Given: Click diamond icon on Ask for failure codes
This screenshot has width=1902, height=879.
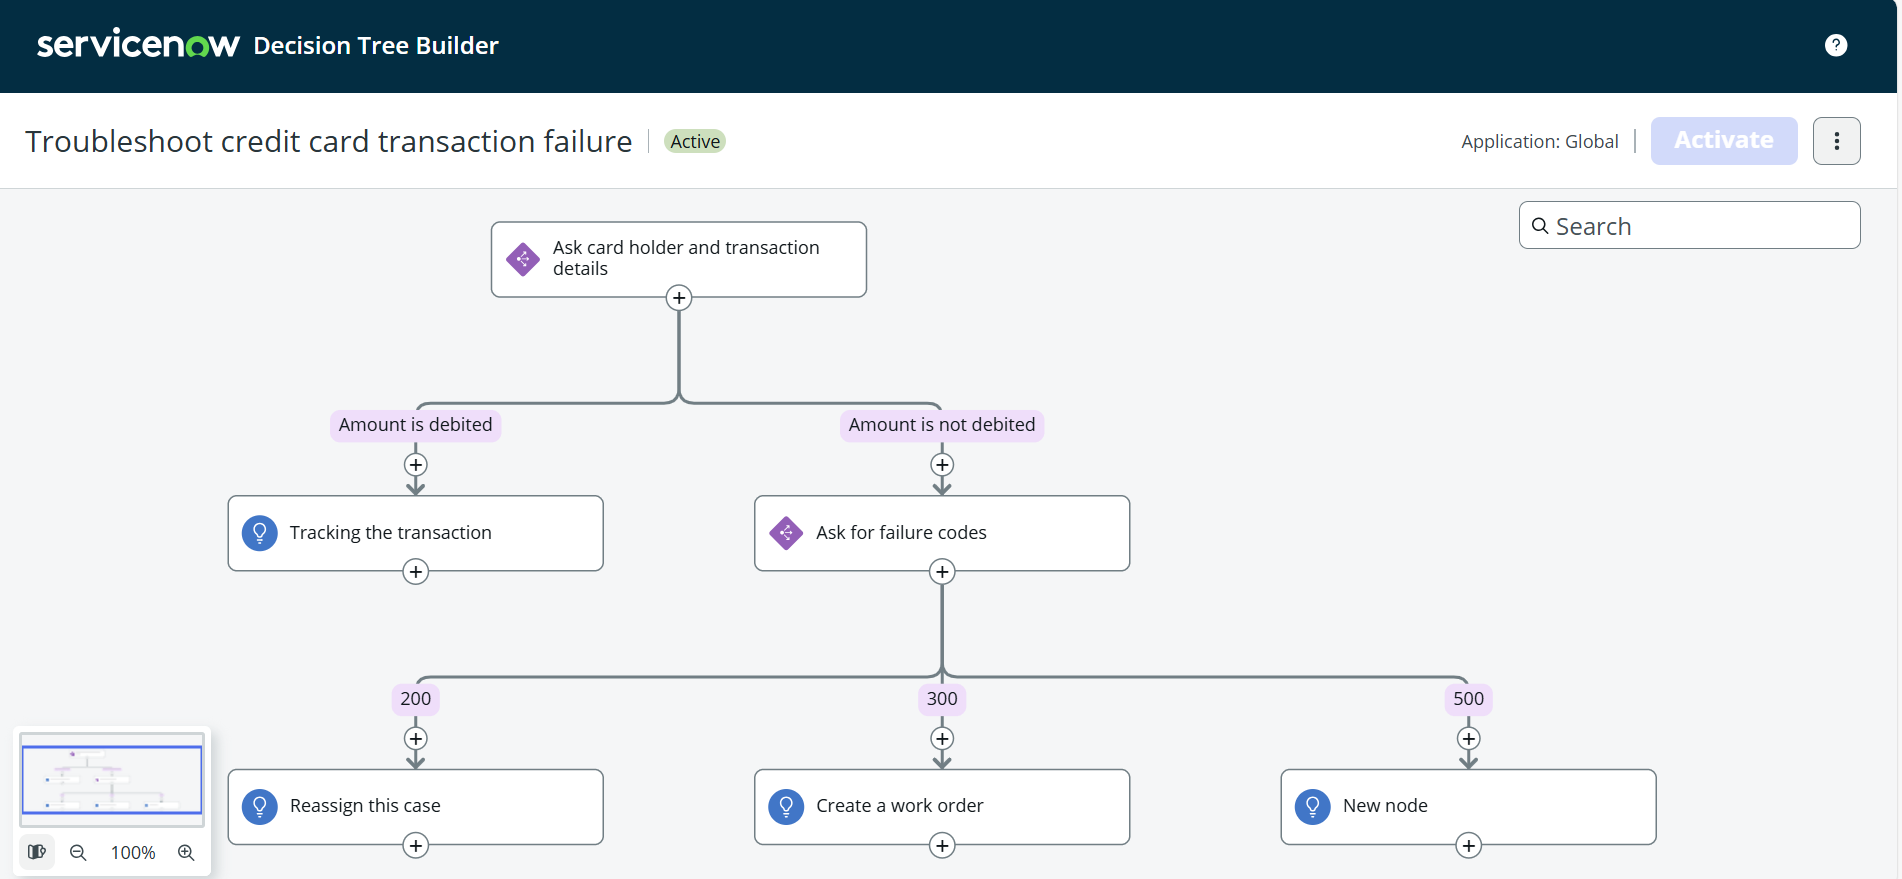Looking at the screenshot, I should [786, 533].
